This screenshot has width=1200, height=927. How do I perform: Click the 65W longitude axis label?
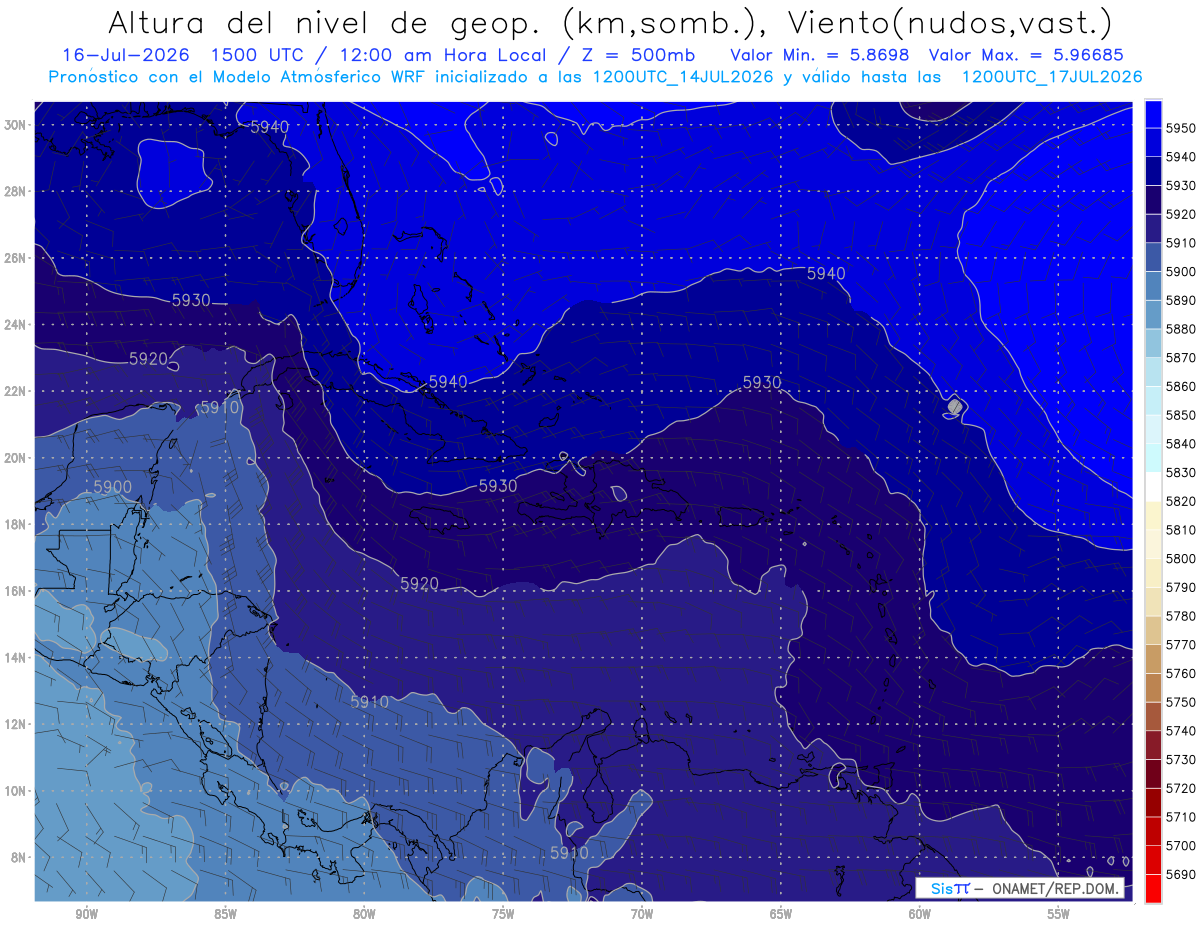point(781,914)
